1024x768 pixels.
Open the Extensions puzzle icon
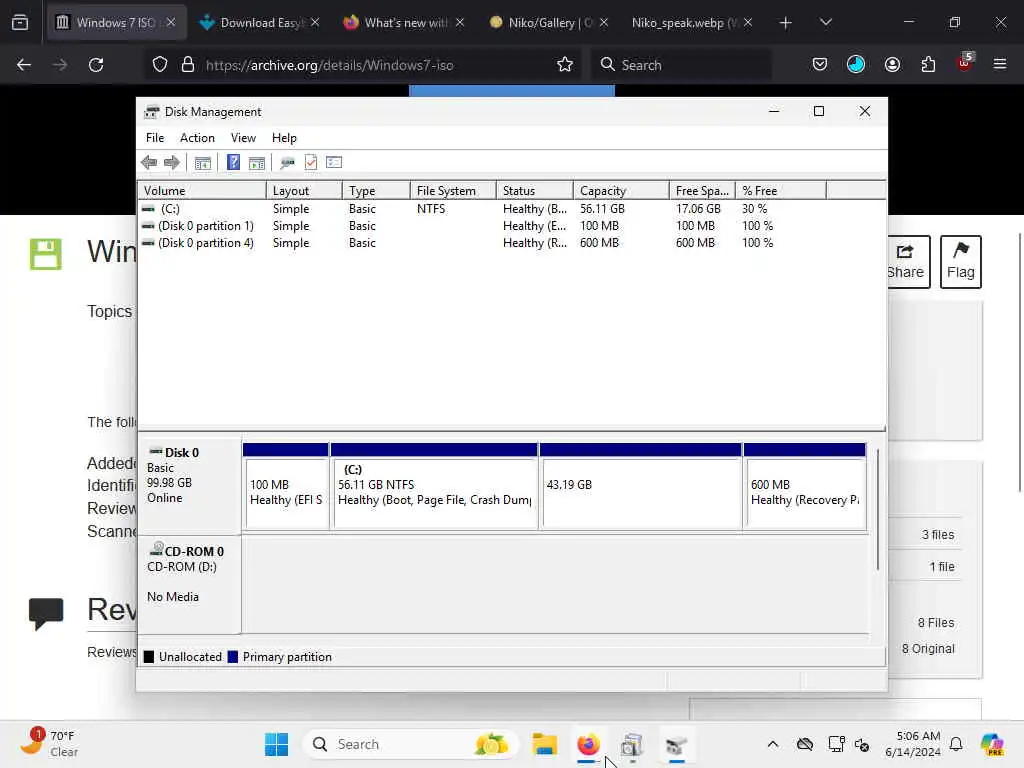[x=928, y=65]
